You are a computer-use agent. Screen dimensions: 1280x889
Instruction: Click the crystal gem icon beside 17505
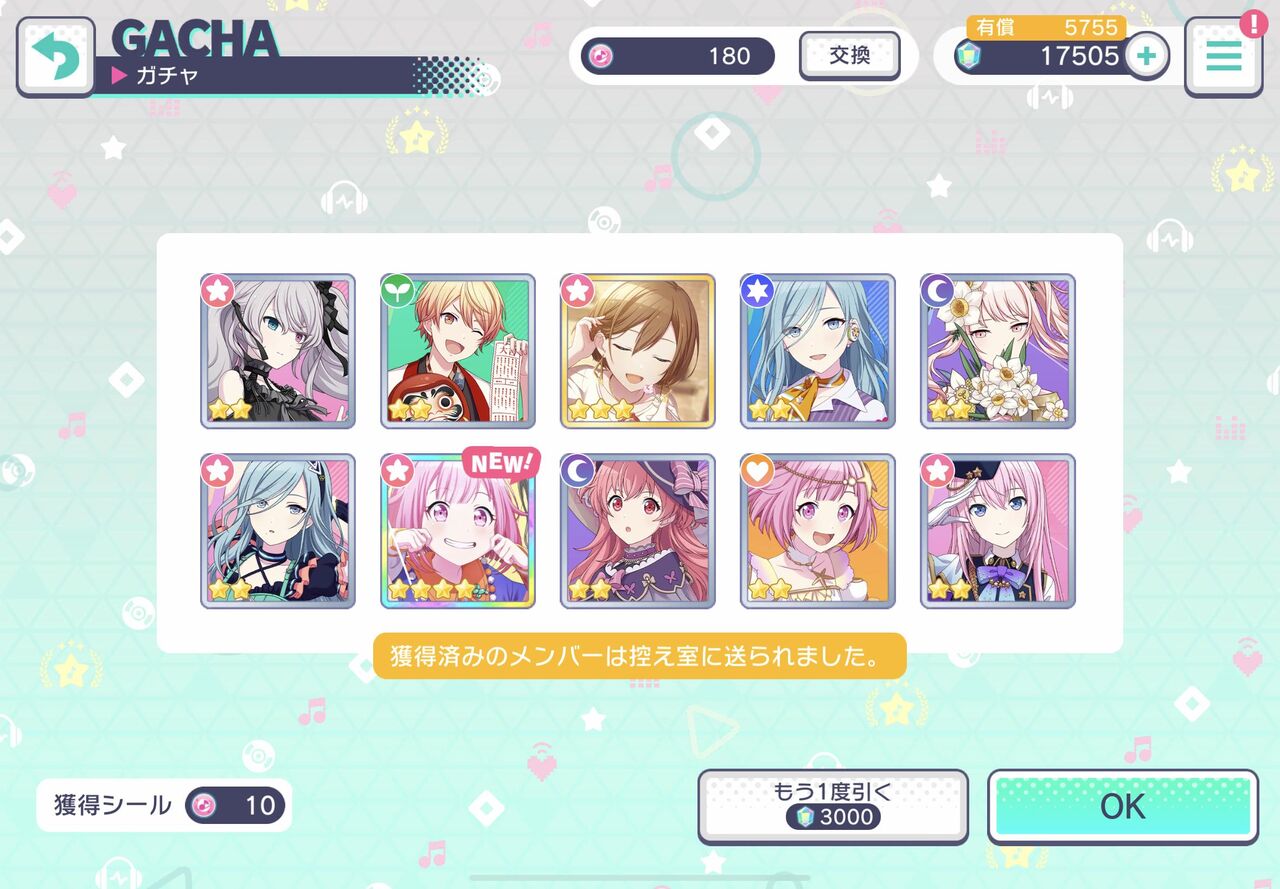pyautogui.click(x=967, y=56)
